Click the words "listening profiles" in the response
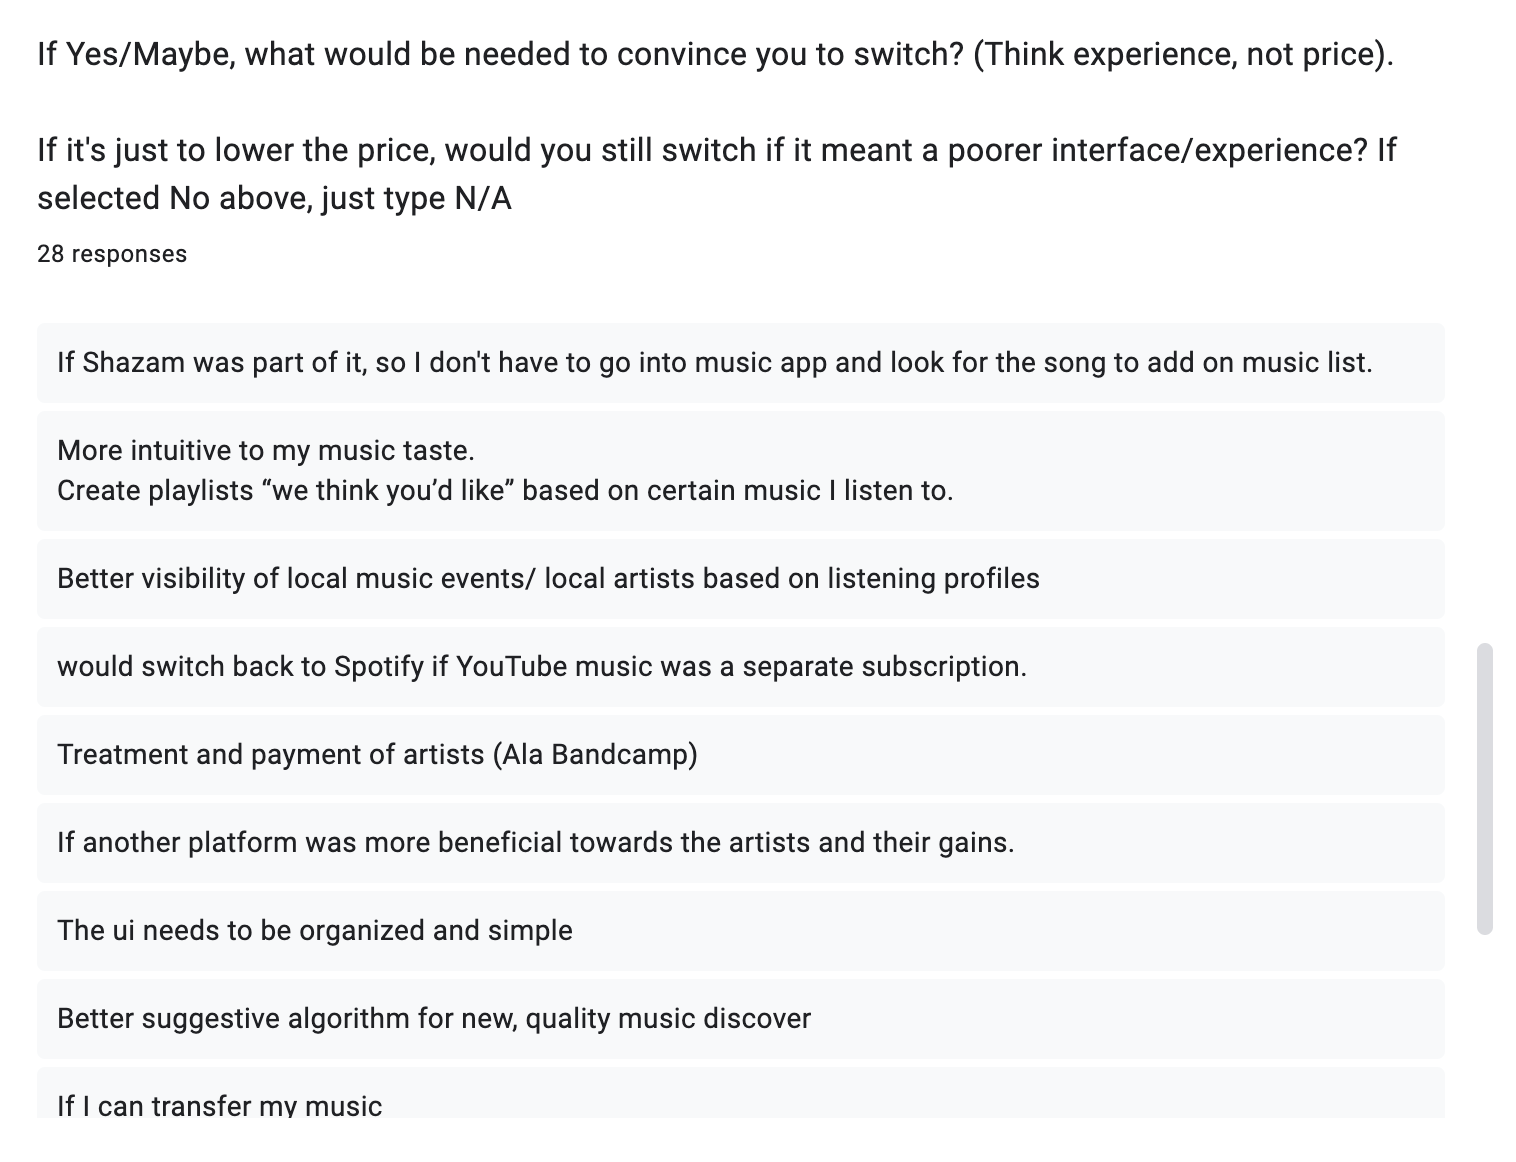 pyautogui.click(x=933, y=578)
